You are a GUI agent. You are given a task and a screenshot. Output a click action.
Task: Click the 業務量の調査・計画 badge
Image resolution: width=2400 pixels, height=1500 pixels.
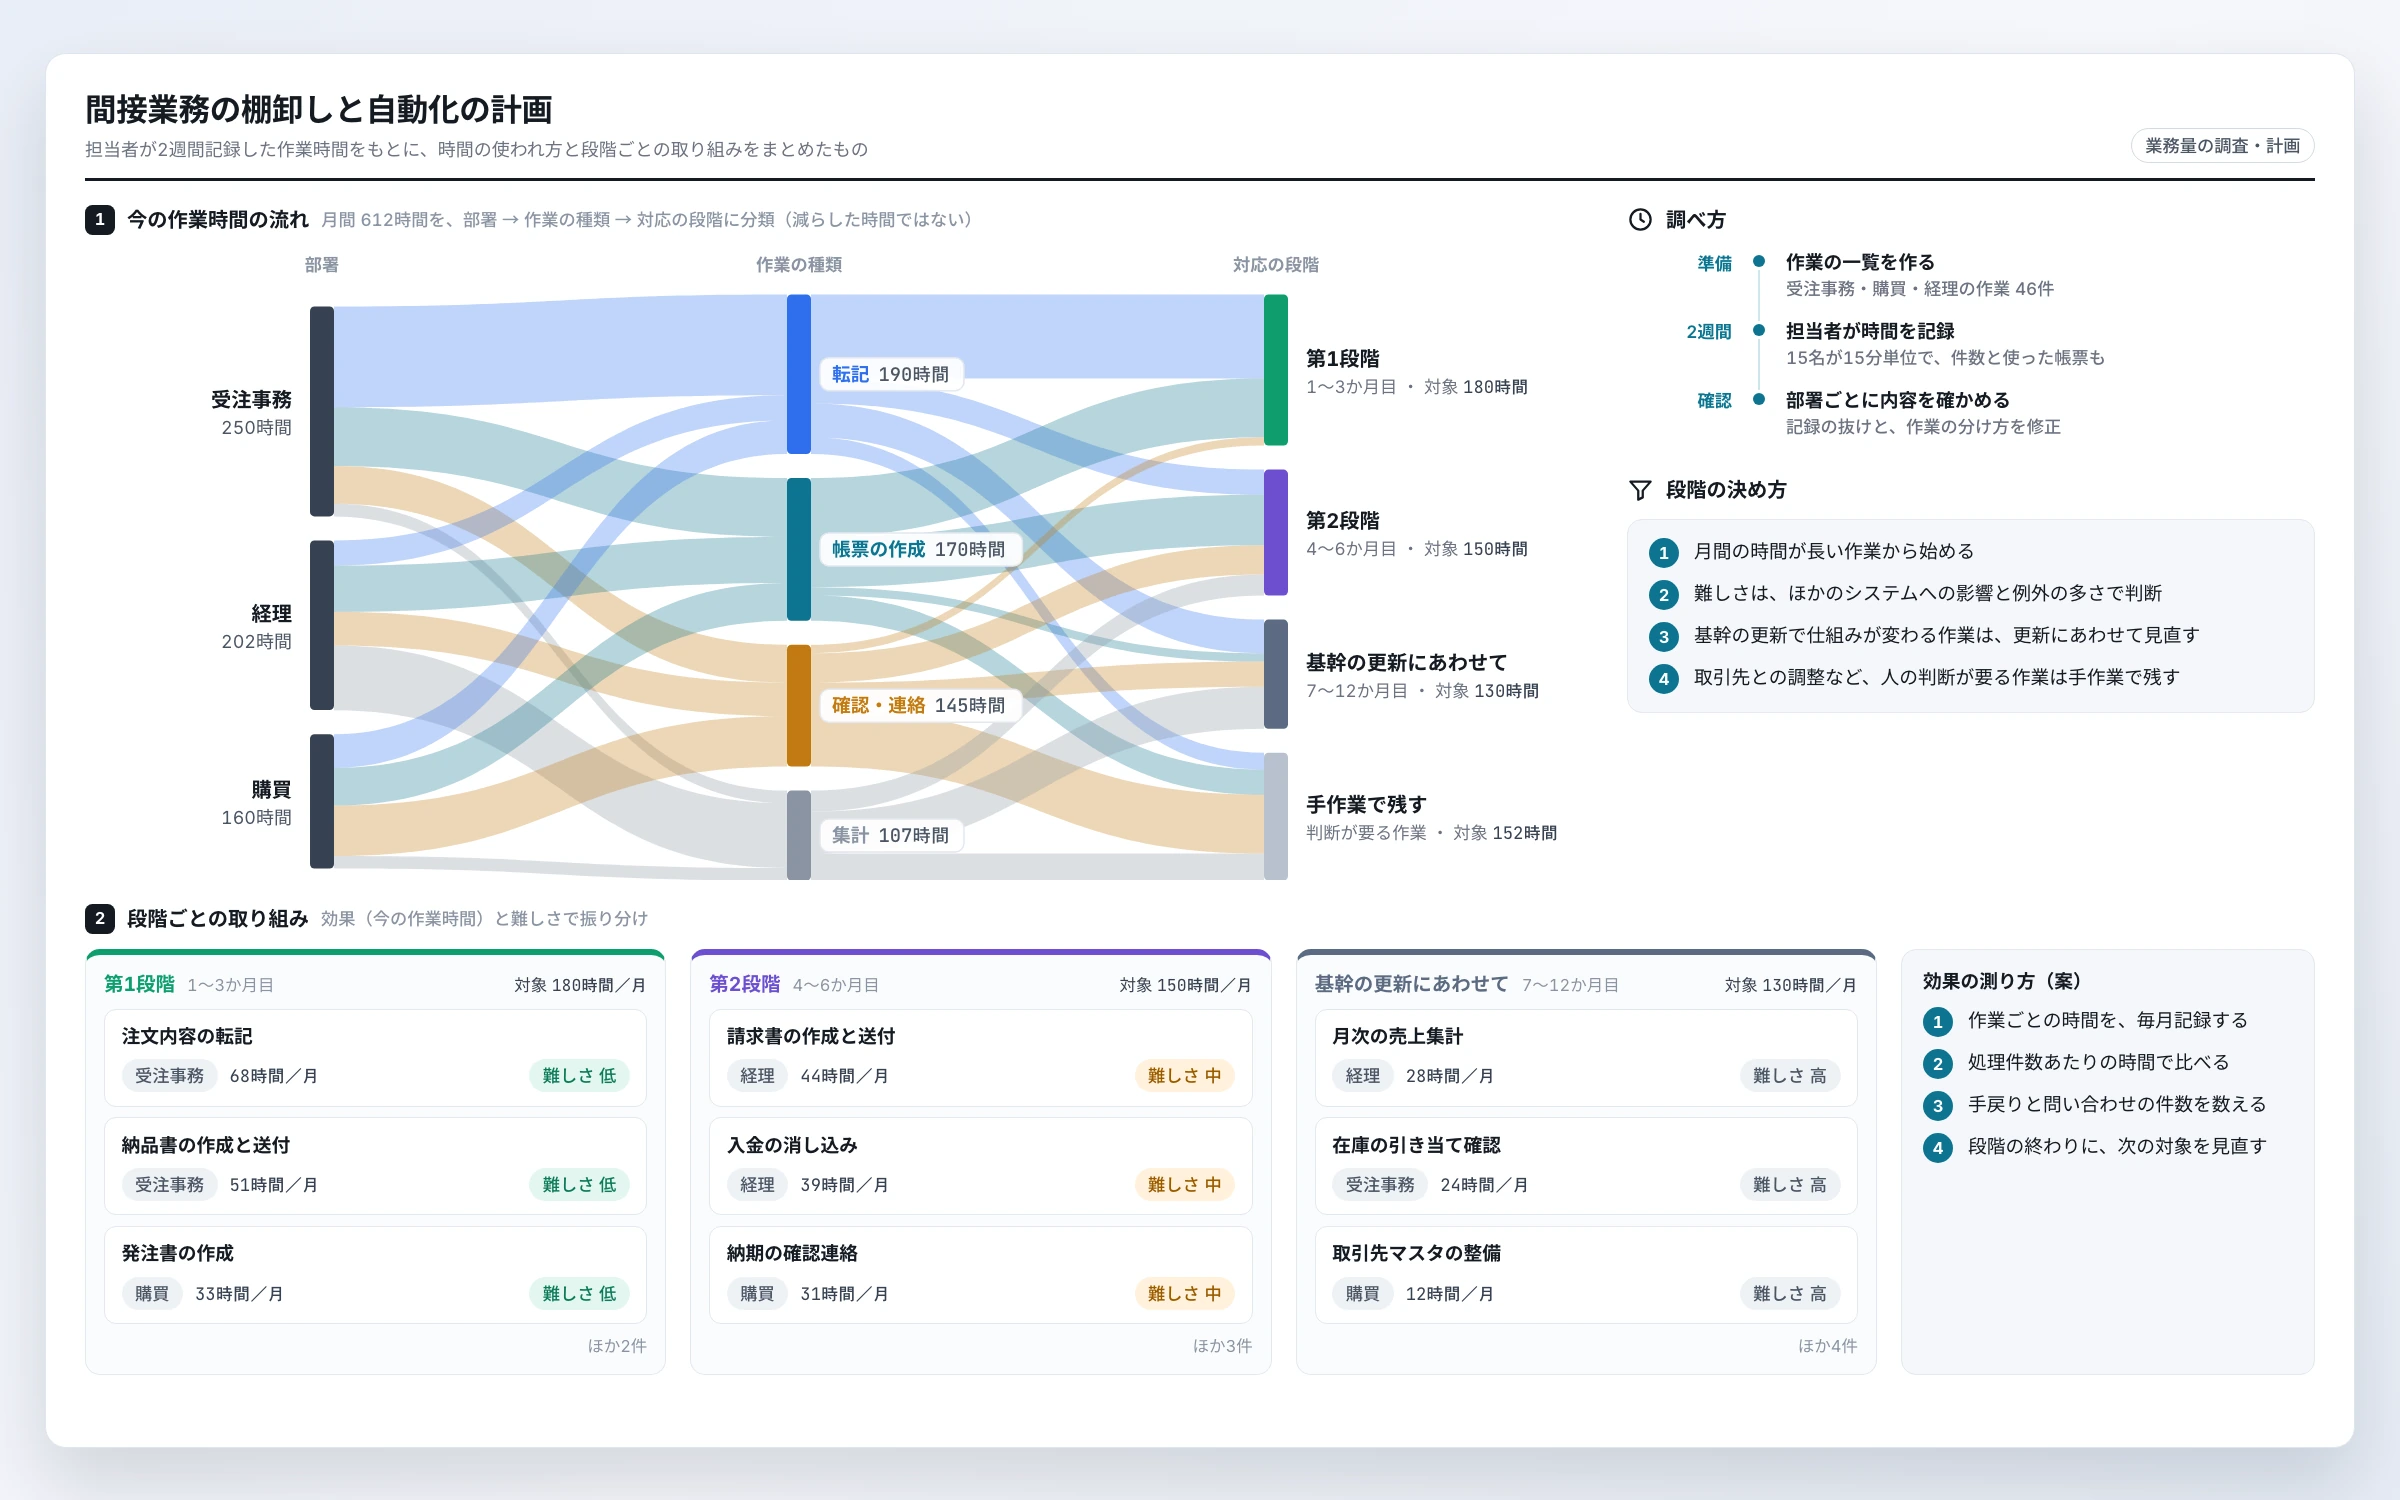[2222, 146]
